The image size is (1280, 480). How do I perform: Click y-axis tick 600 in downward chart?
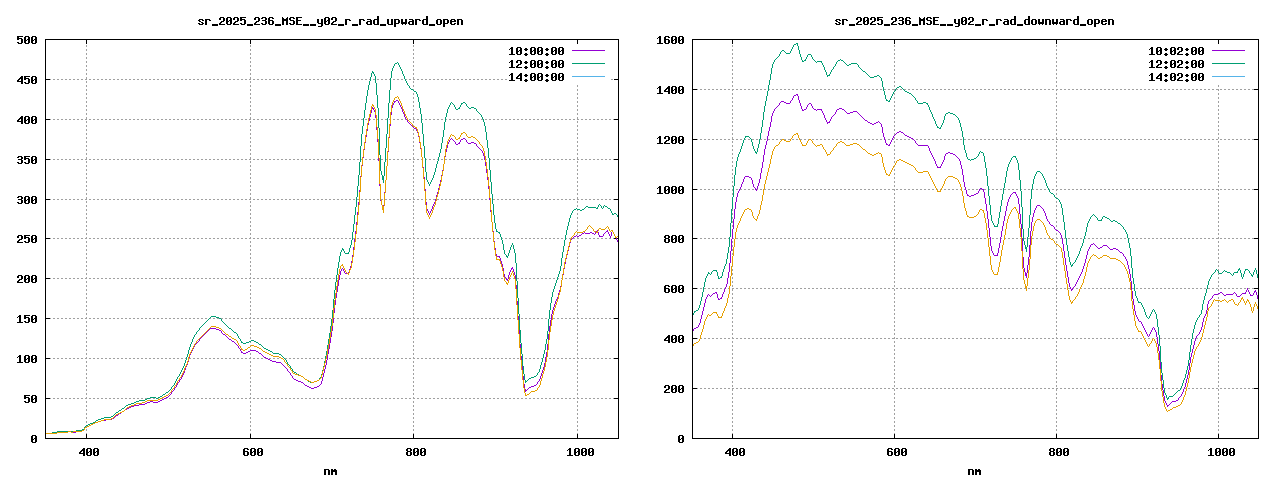point(673,289)
